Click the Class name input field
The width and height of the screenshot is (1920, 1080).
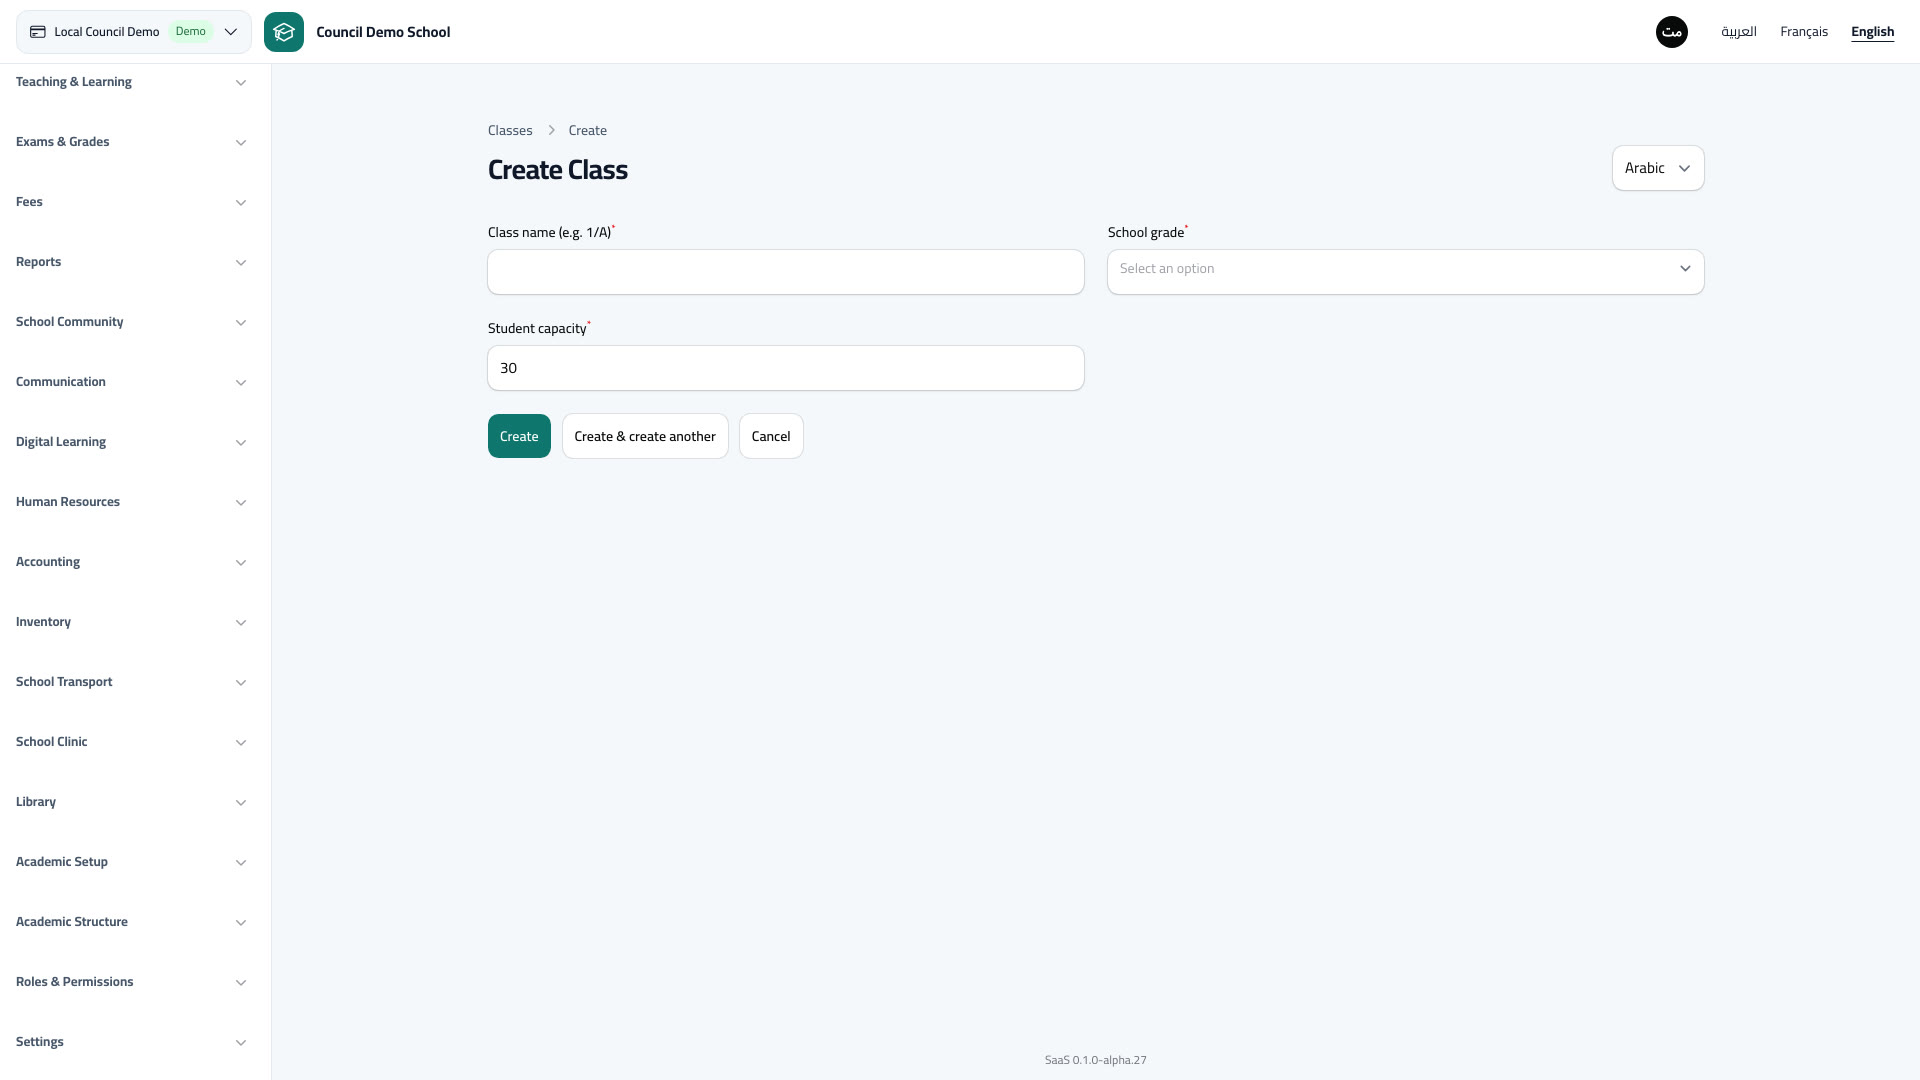tap(786, 272)
